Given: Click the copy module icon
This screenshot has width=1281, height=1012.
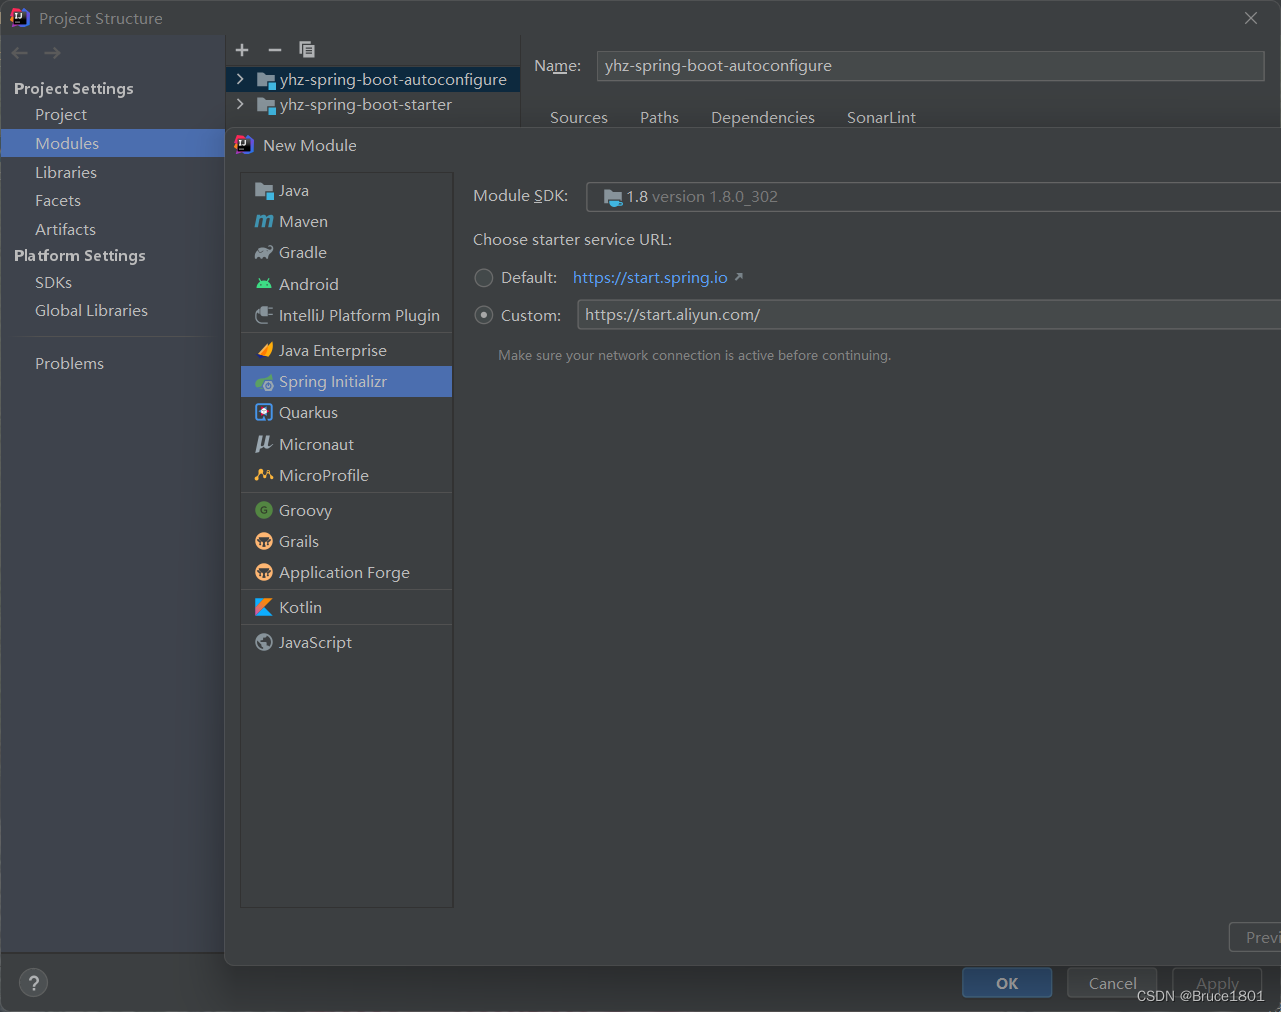Looking at the screenshot, I should click(x=307, y=50).
